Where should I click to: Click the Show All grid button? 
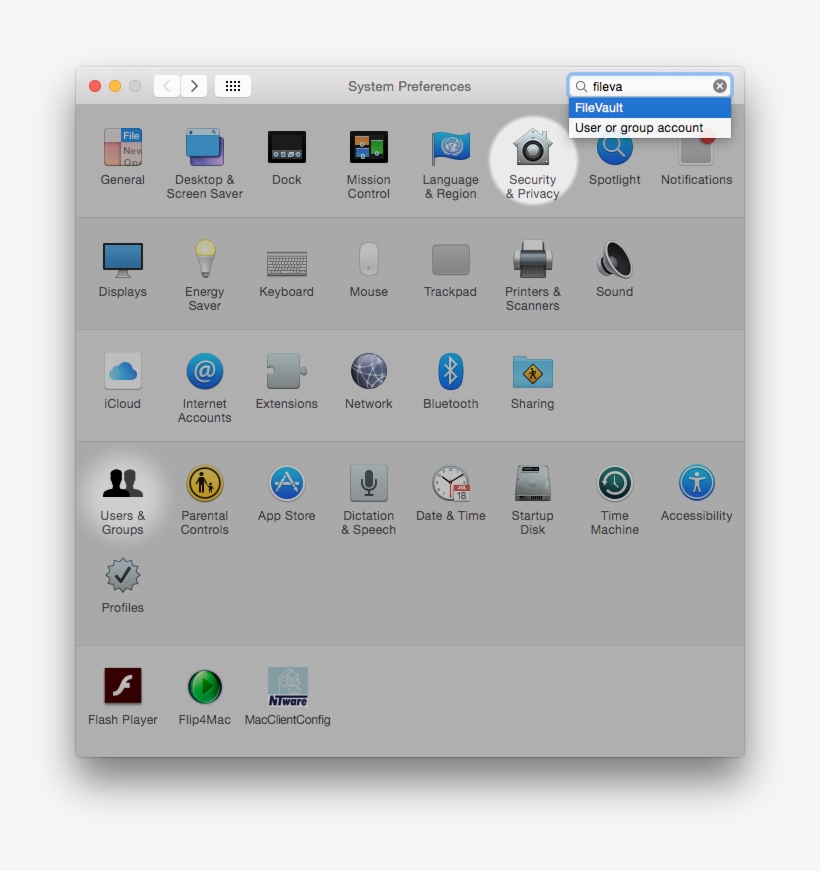pos(233,86)
